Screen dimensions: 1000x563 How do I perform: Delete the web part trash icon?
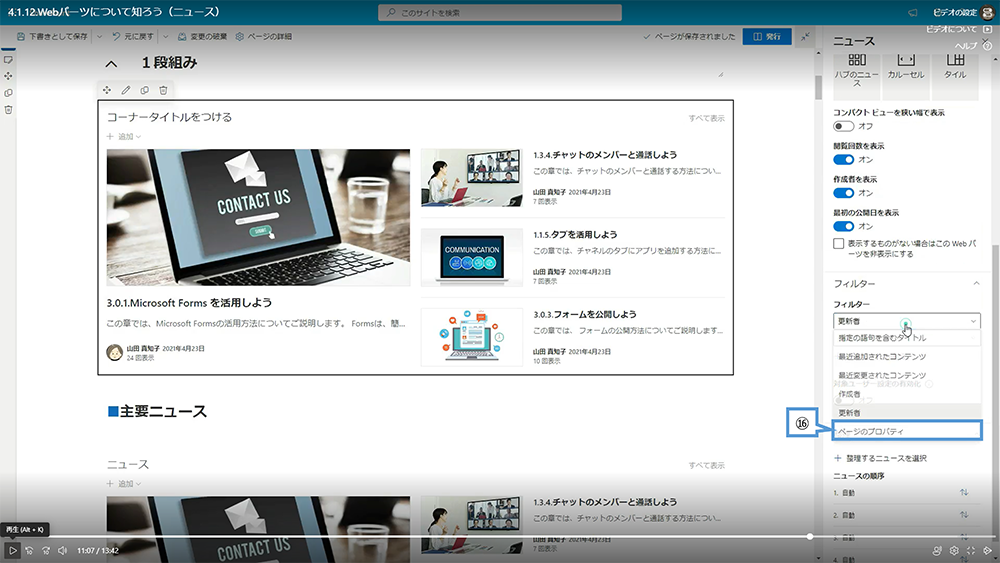(163, 90)
